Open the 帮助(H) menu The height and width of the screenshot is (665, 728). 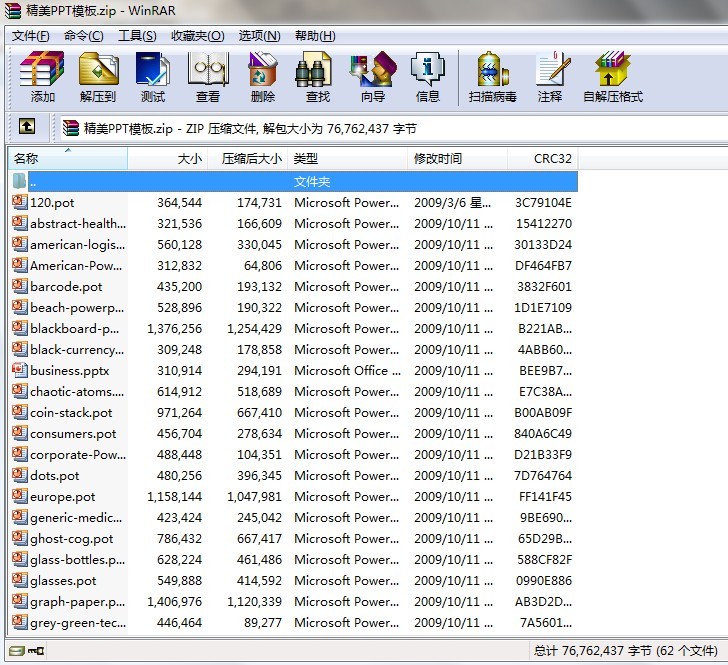pyautogui.click(x=315, y=36)
